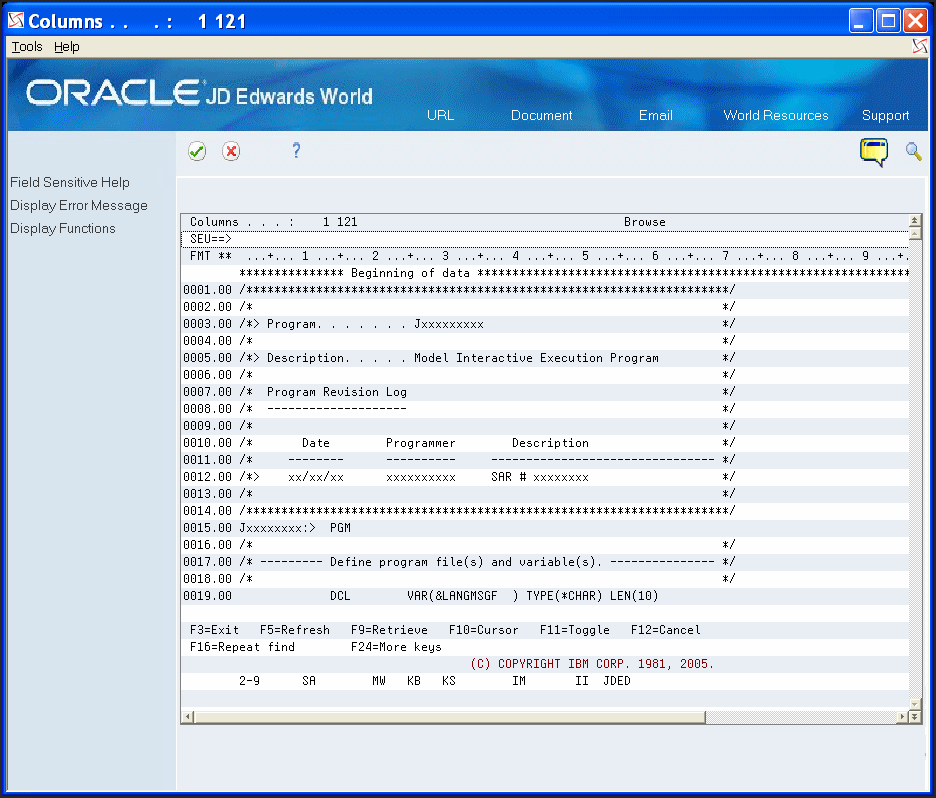Screen dimensions: 936x798
Task: Click the JD Edwards icon in menu bar
Action: [920, 46]
